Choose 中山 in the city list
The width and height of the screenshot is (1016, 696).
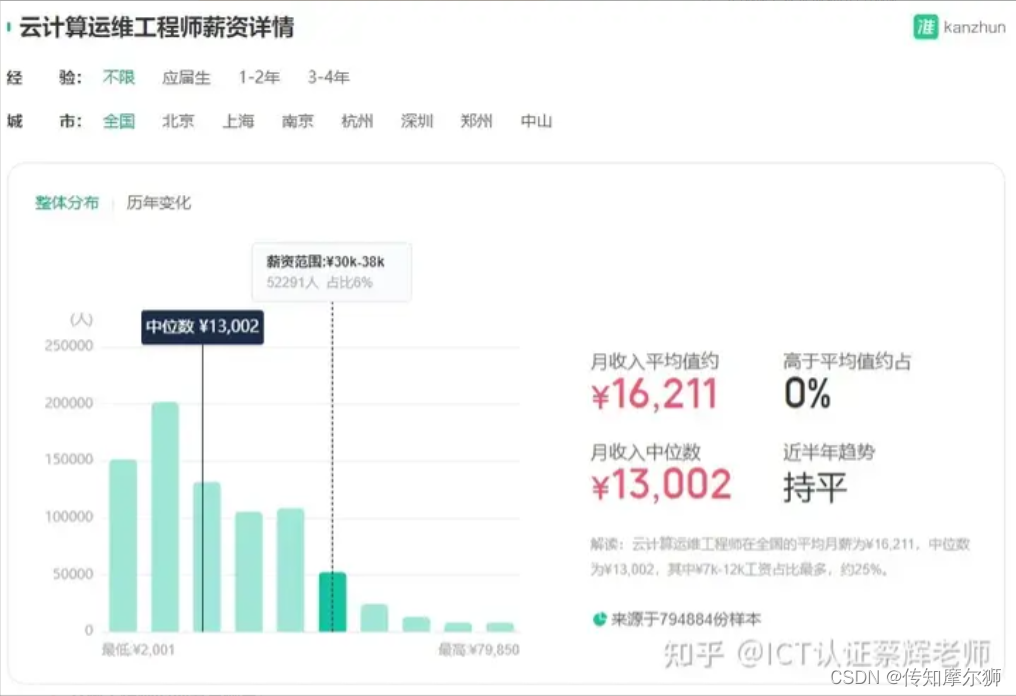(537, 121)
